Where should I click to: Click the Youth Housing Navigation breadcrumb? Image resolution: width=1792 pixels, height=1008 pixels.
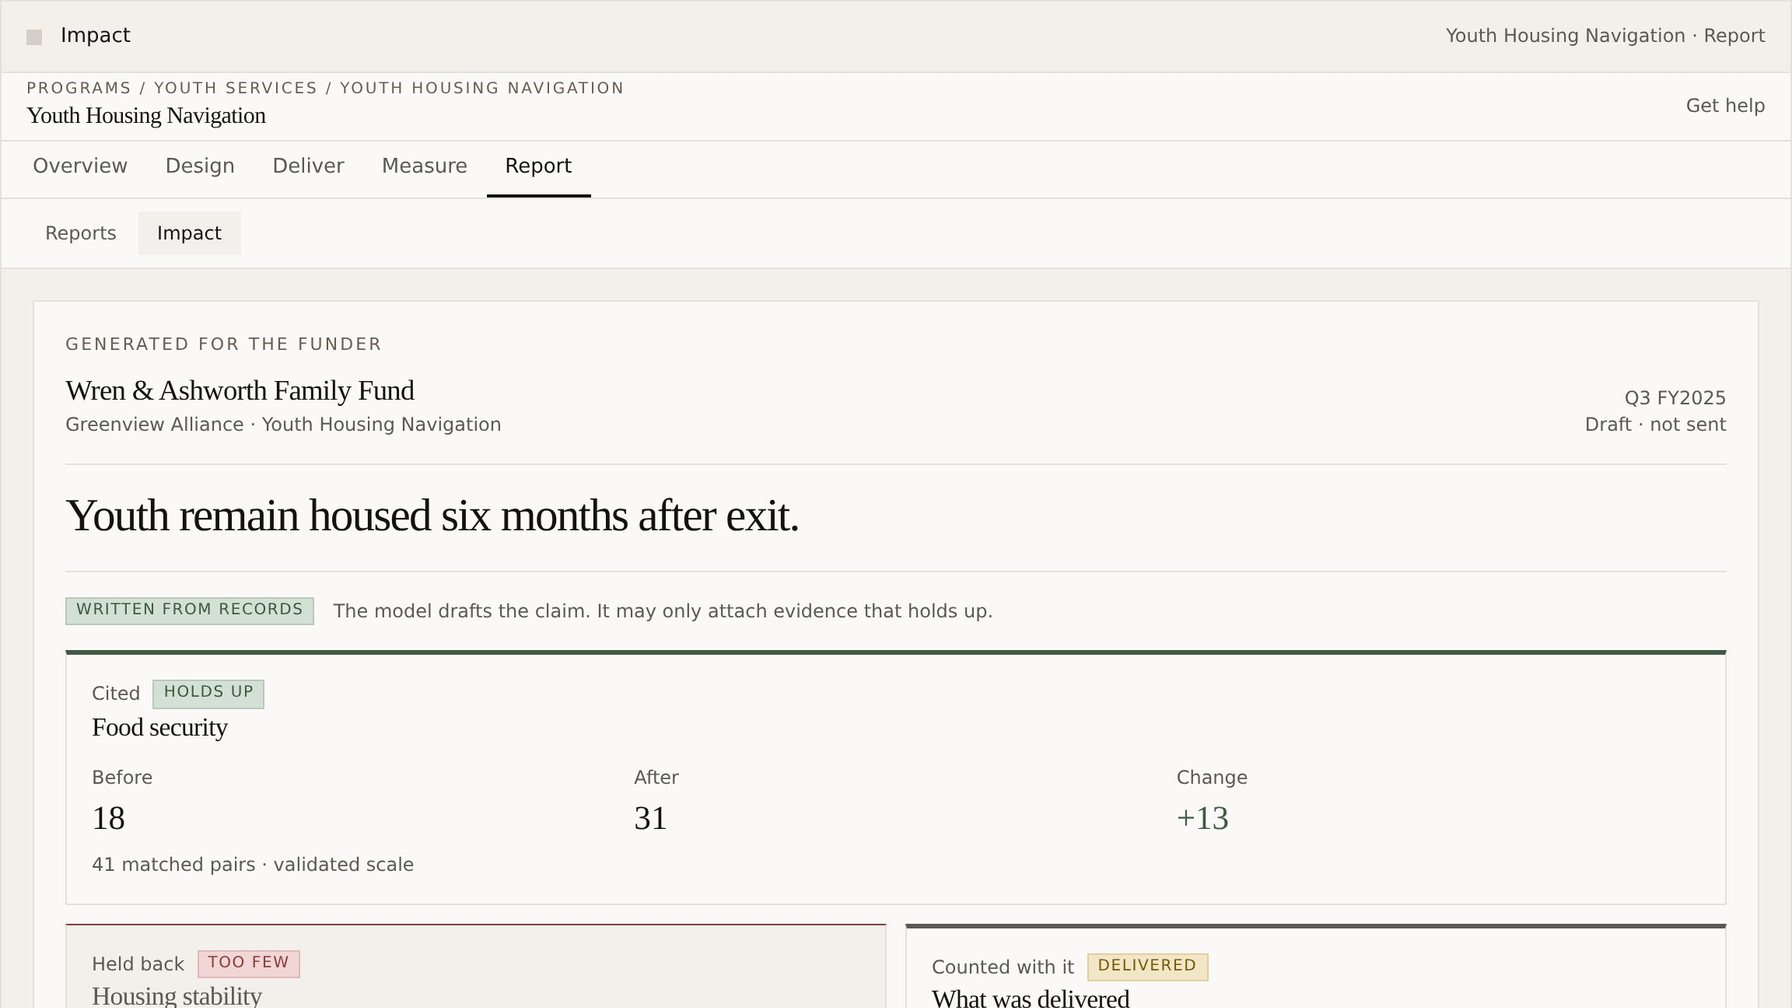(482, 88)
